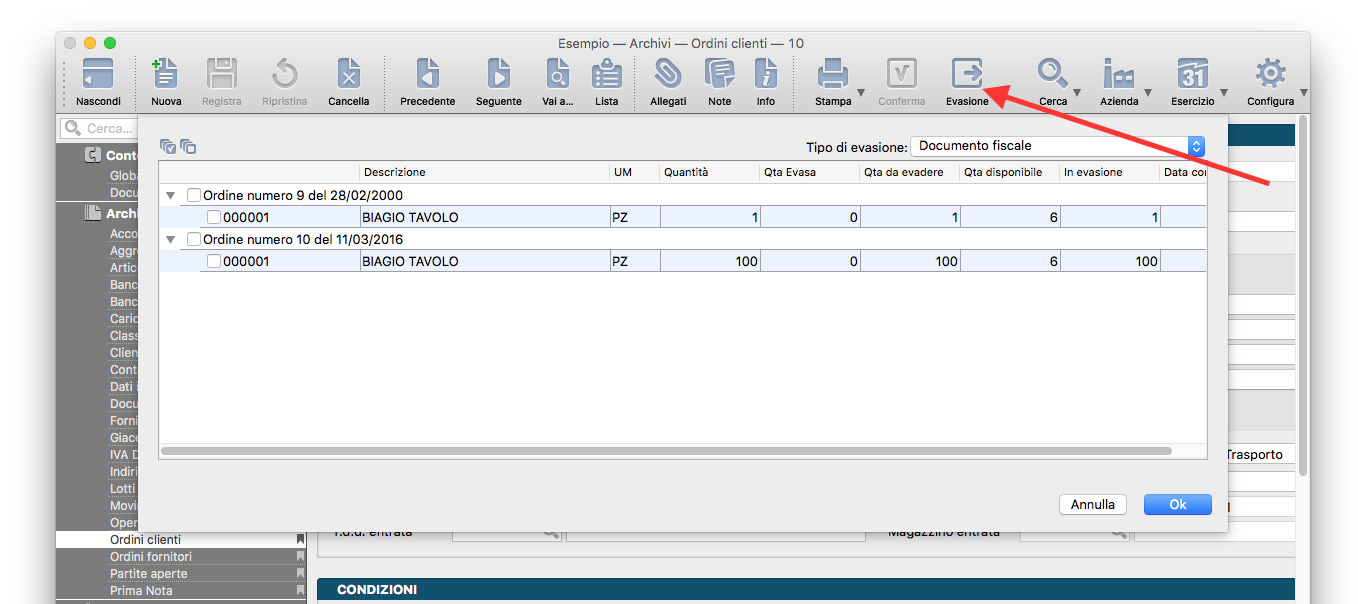
Task: Click the Nuova new document icon
Action: click(x=166, y=75)
